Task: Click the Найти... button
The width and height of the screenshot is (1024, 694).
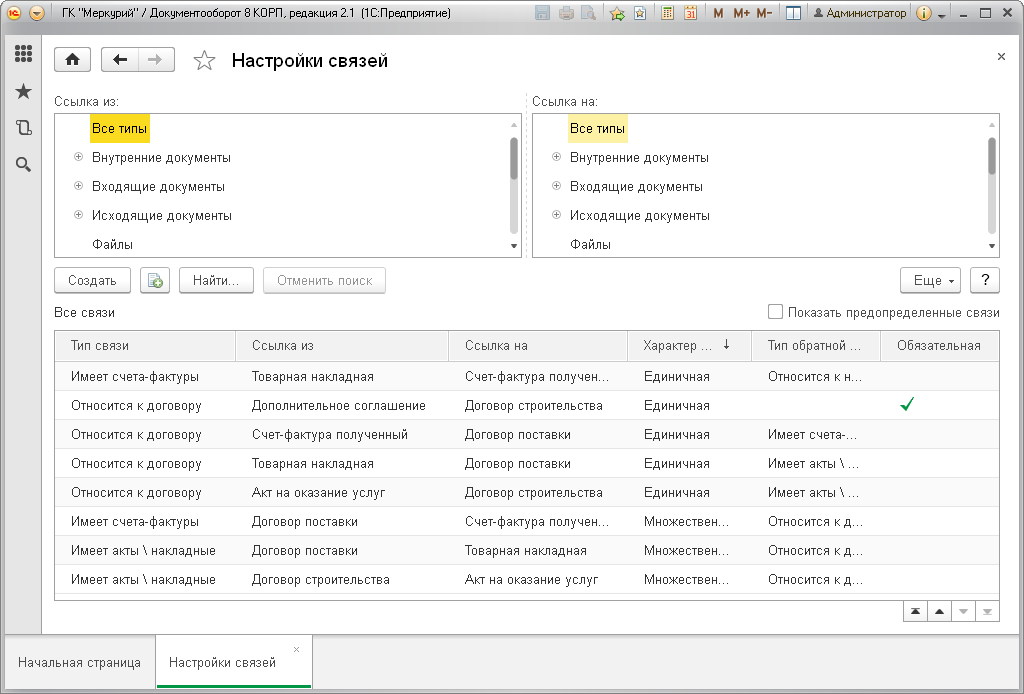Action: pos(216,280)
